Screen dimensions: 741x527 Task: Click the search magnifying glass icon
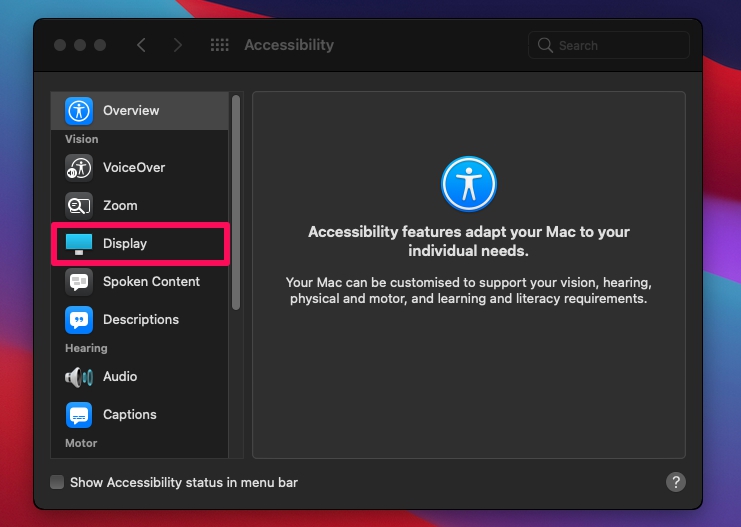click(545, 45)
